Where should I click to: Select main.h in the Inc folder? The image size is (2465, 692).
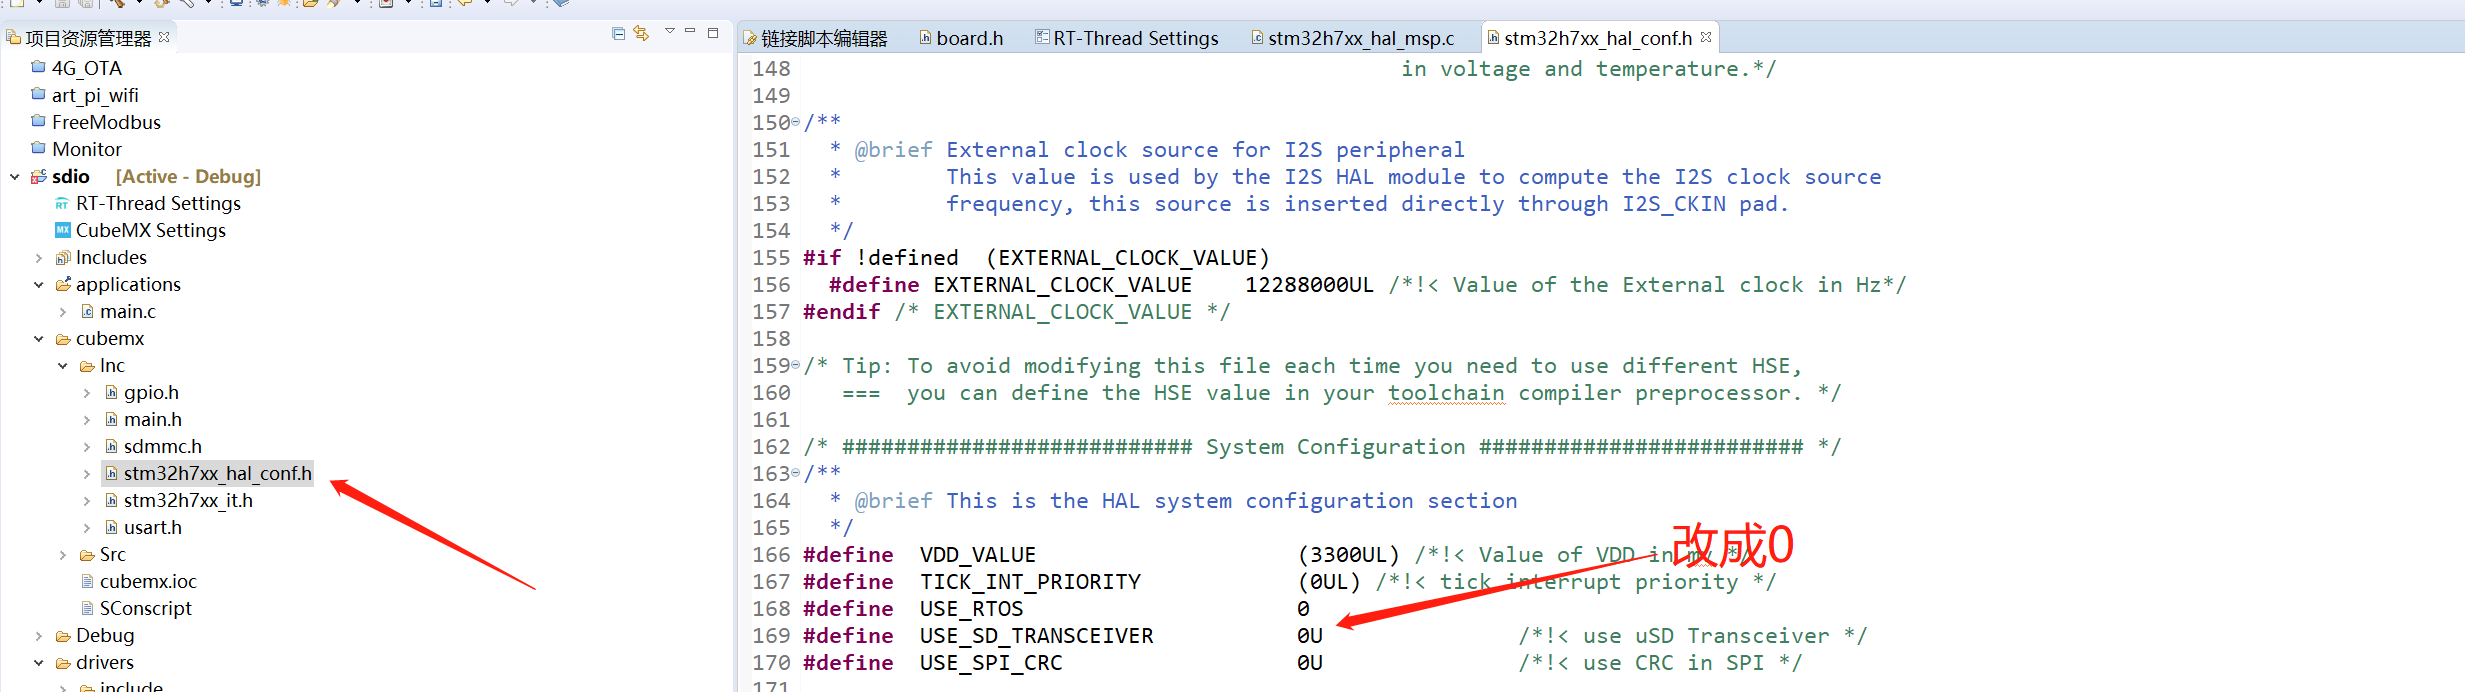point(153,419)
